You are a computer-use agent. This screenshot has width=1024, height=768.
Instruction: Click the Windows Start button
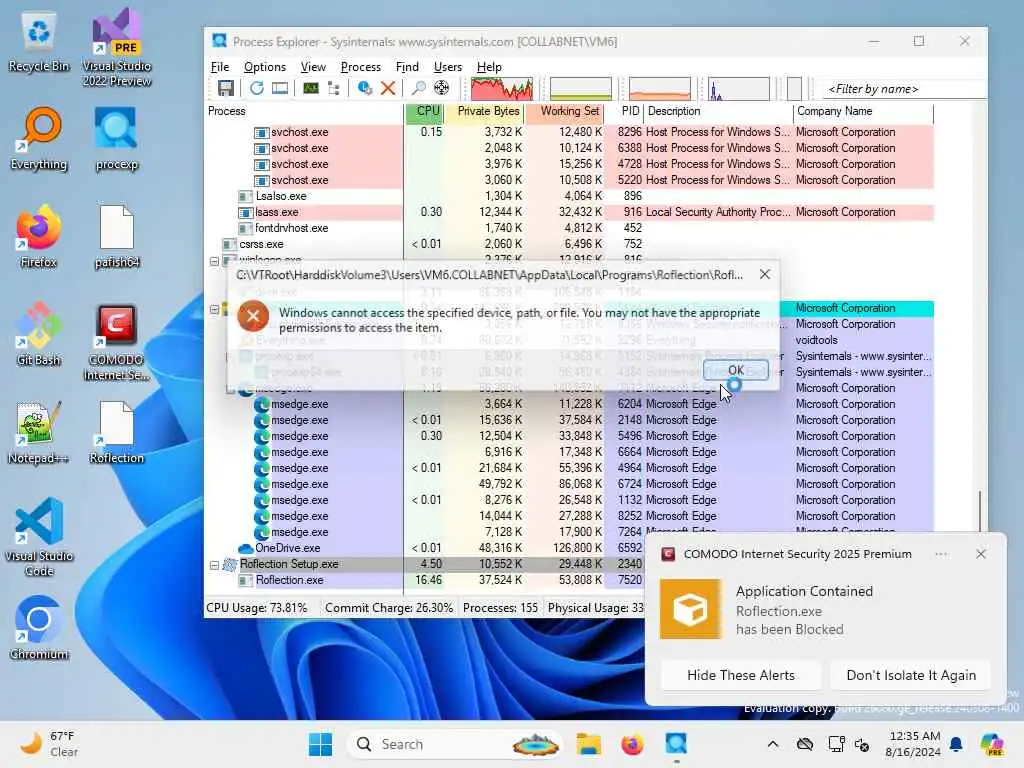click(320, 744)
